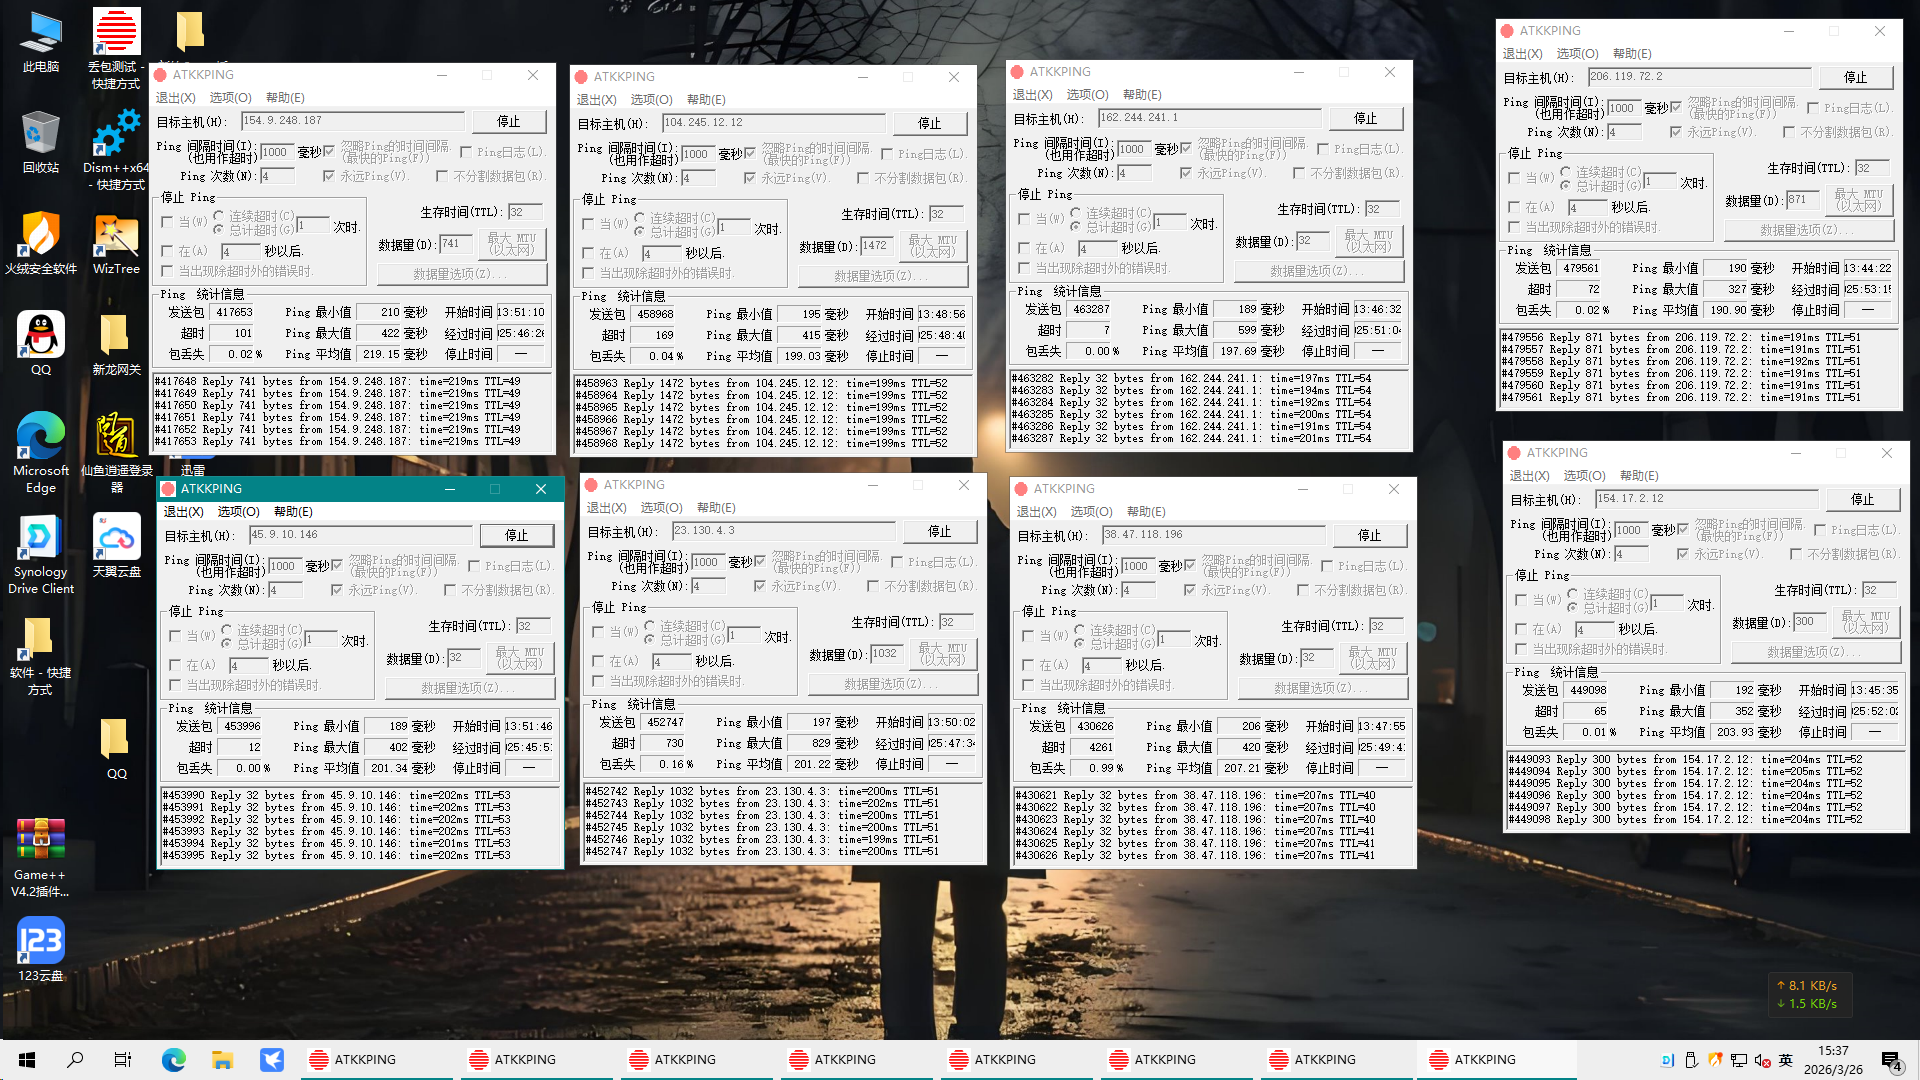Click target host field showing 154.9.248.187

coord(353,120)
